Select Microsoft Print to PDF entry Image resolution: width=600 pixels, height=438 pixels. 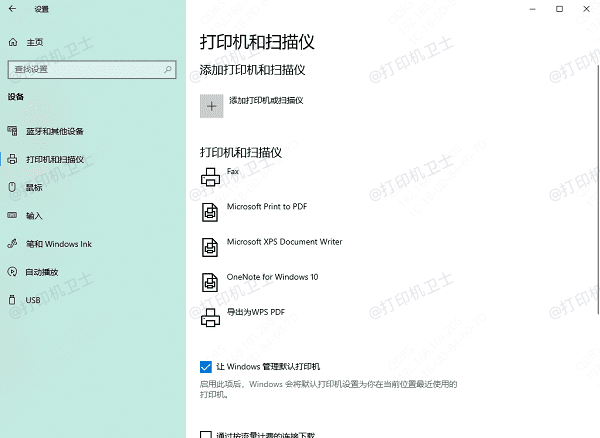(x=267, y=207)
